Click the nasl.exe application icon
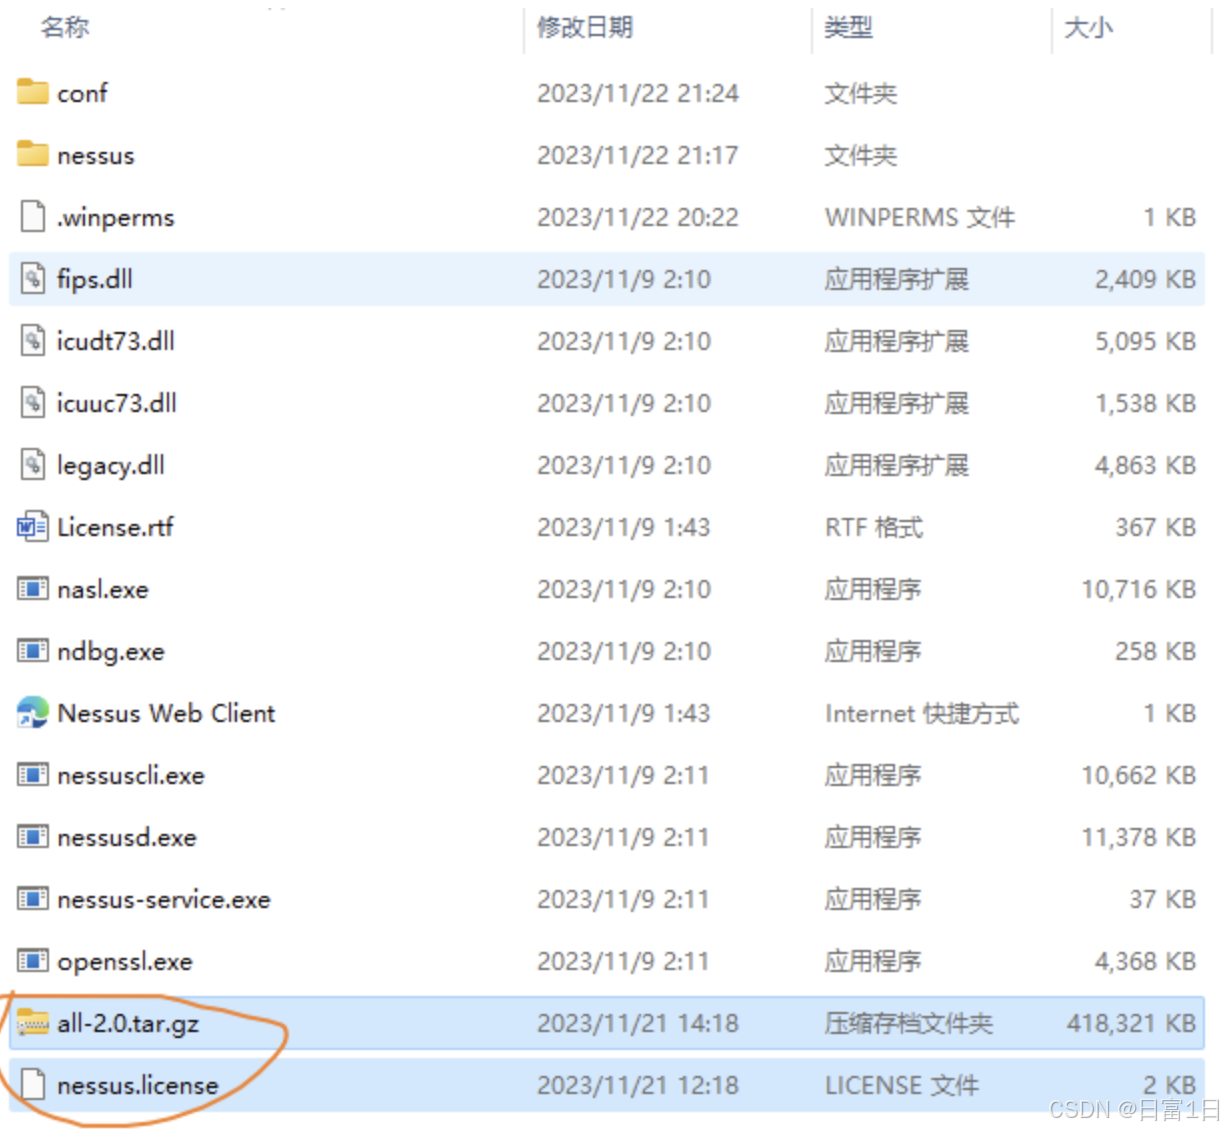This screenshot has height=1129, width=1226. coord(33,588)
